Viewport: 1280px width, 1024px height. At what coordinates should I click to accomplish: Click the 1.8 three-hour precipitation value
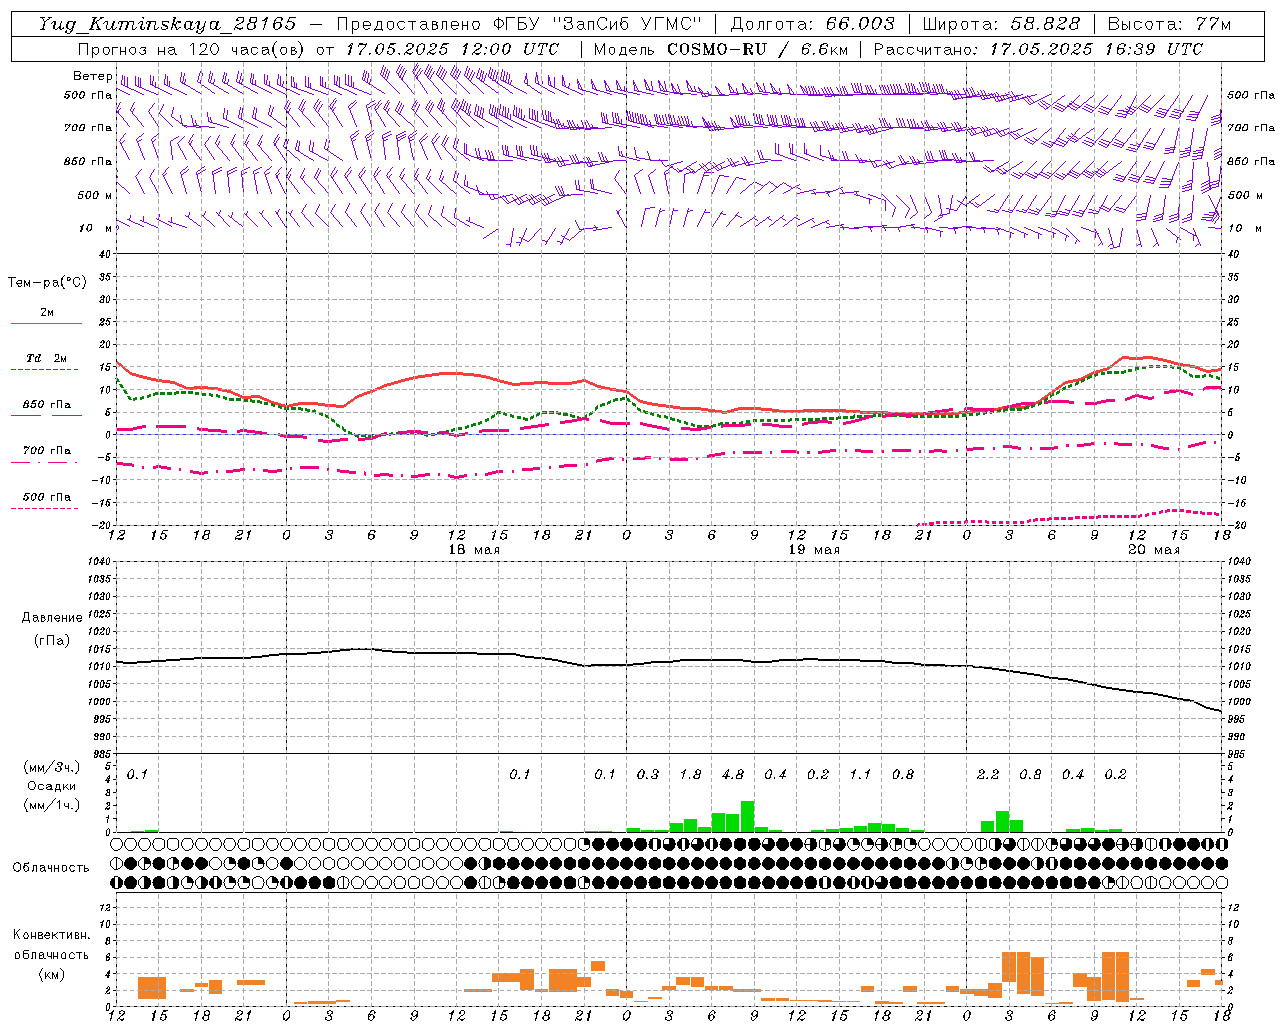690,775
